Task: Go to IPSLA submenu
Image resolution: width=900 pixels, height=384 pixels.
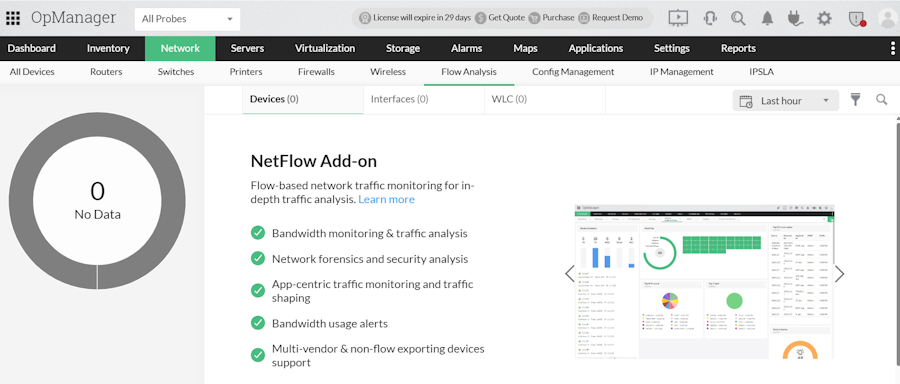Action: click(x=761, y=72)
